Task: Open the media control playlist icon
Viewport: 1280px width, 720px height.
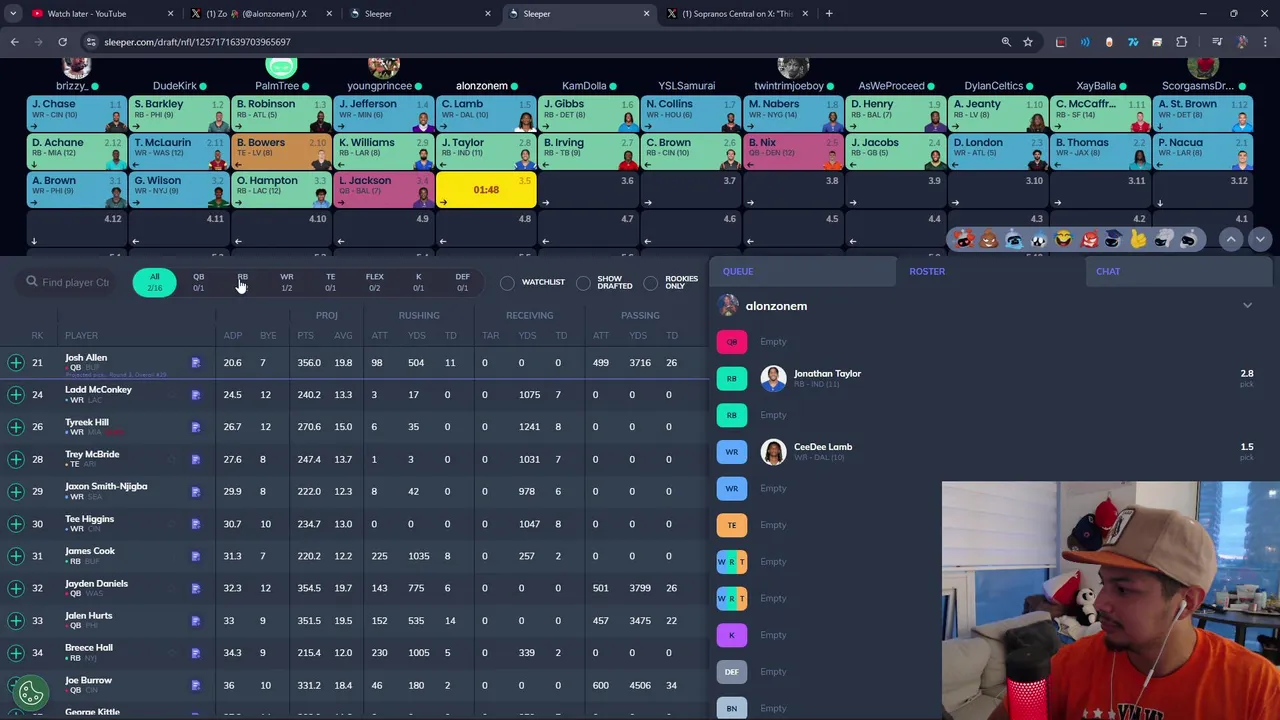Action: pyautogui.click(x=1217, y=42)
